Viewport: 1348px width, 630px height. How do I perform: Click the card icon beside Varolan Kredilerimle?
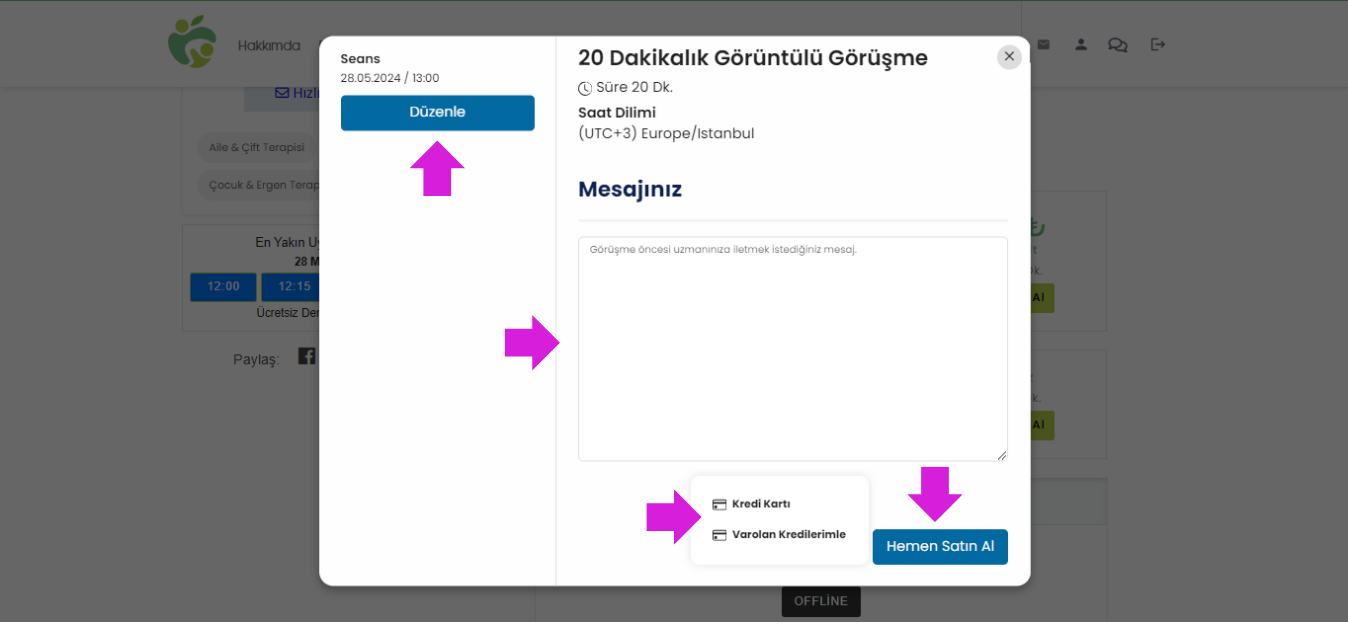click(x=719, y=535)
